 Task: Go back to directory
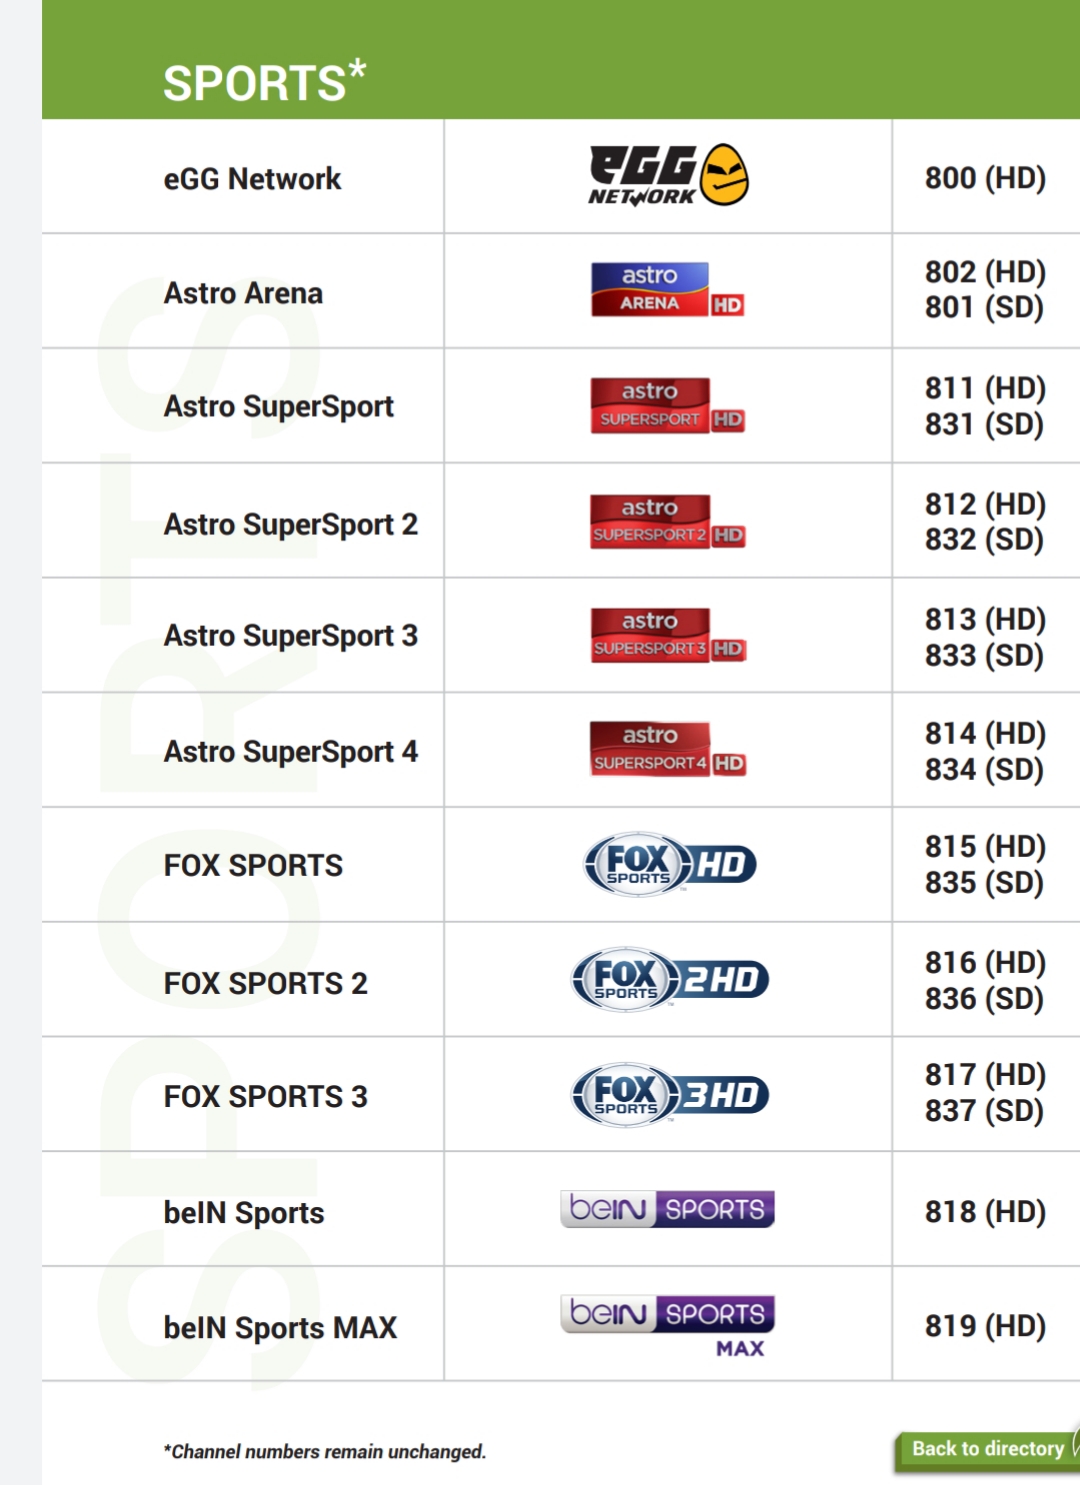(987, 1449)
